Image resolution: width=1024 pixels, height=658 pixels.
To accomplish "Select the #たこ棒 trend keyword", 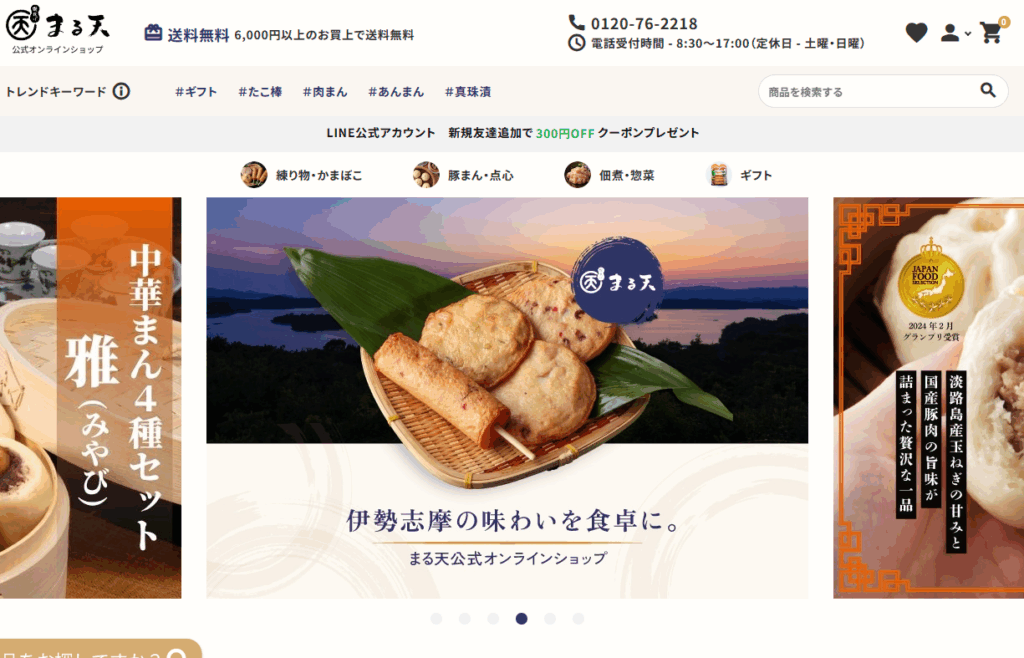I will point(260,92).
